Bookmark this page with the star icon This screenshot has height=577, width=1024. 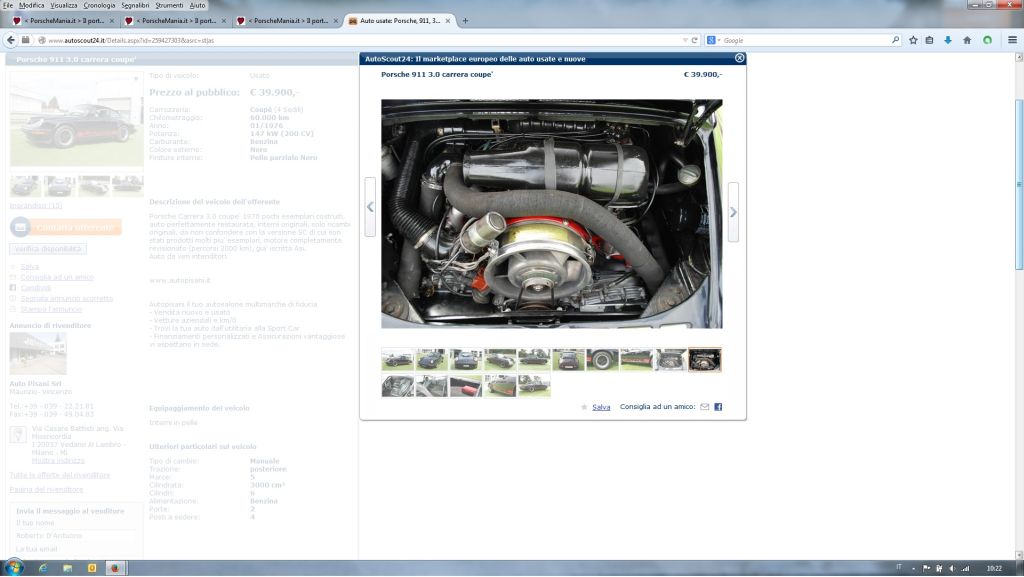pyautogui.click(x=913, y=40)
